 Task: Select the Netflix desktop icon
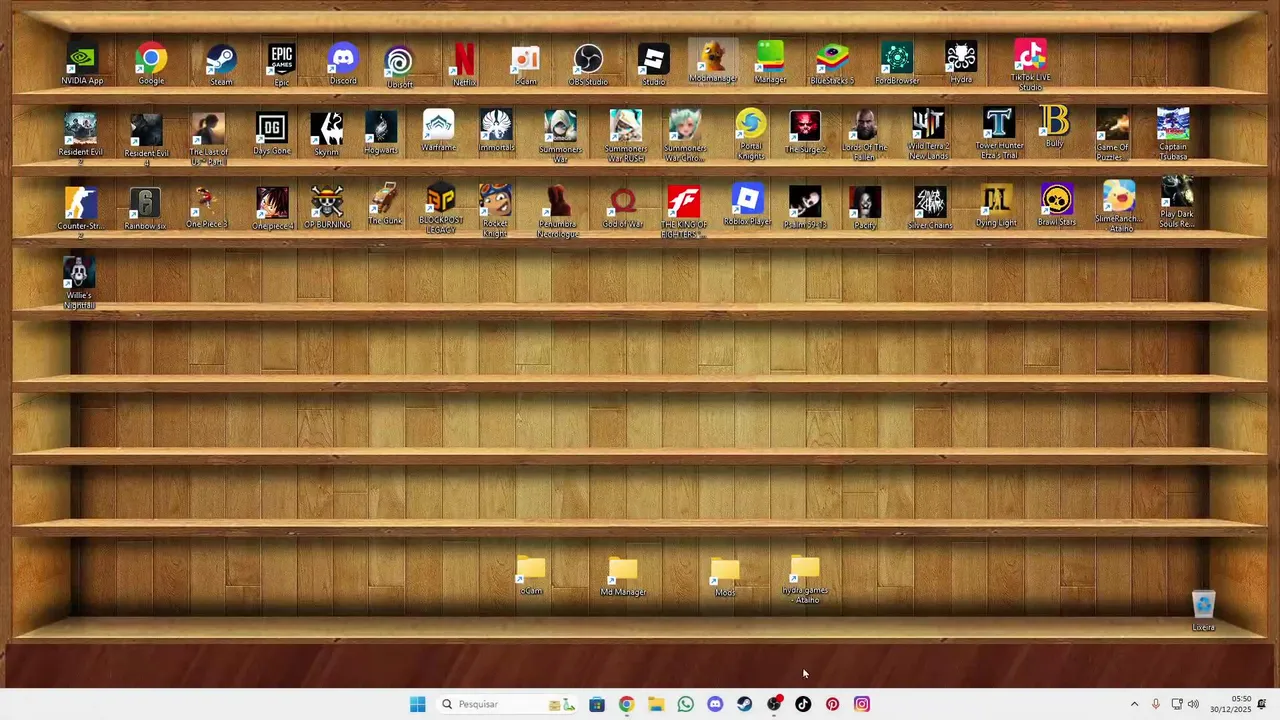[464, 65]
